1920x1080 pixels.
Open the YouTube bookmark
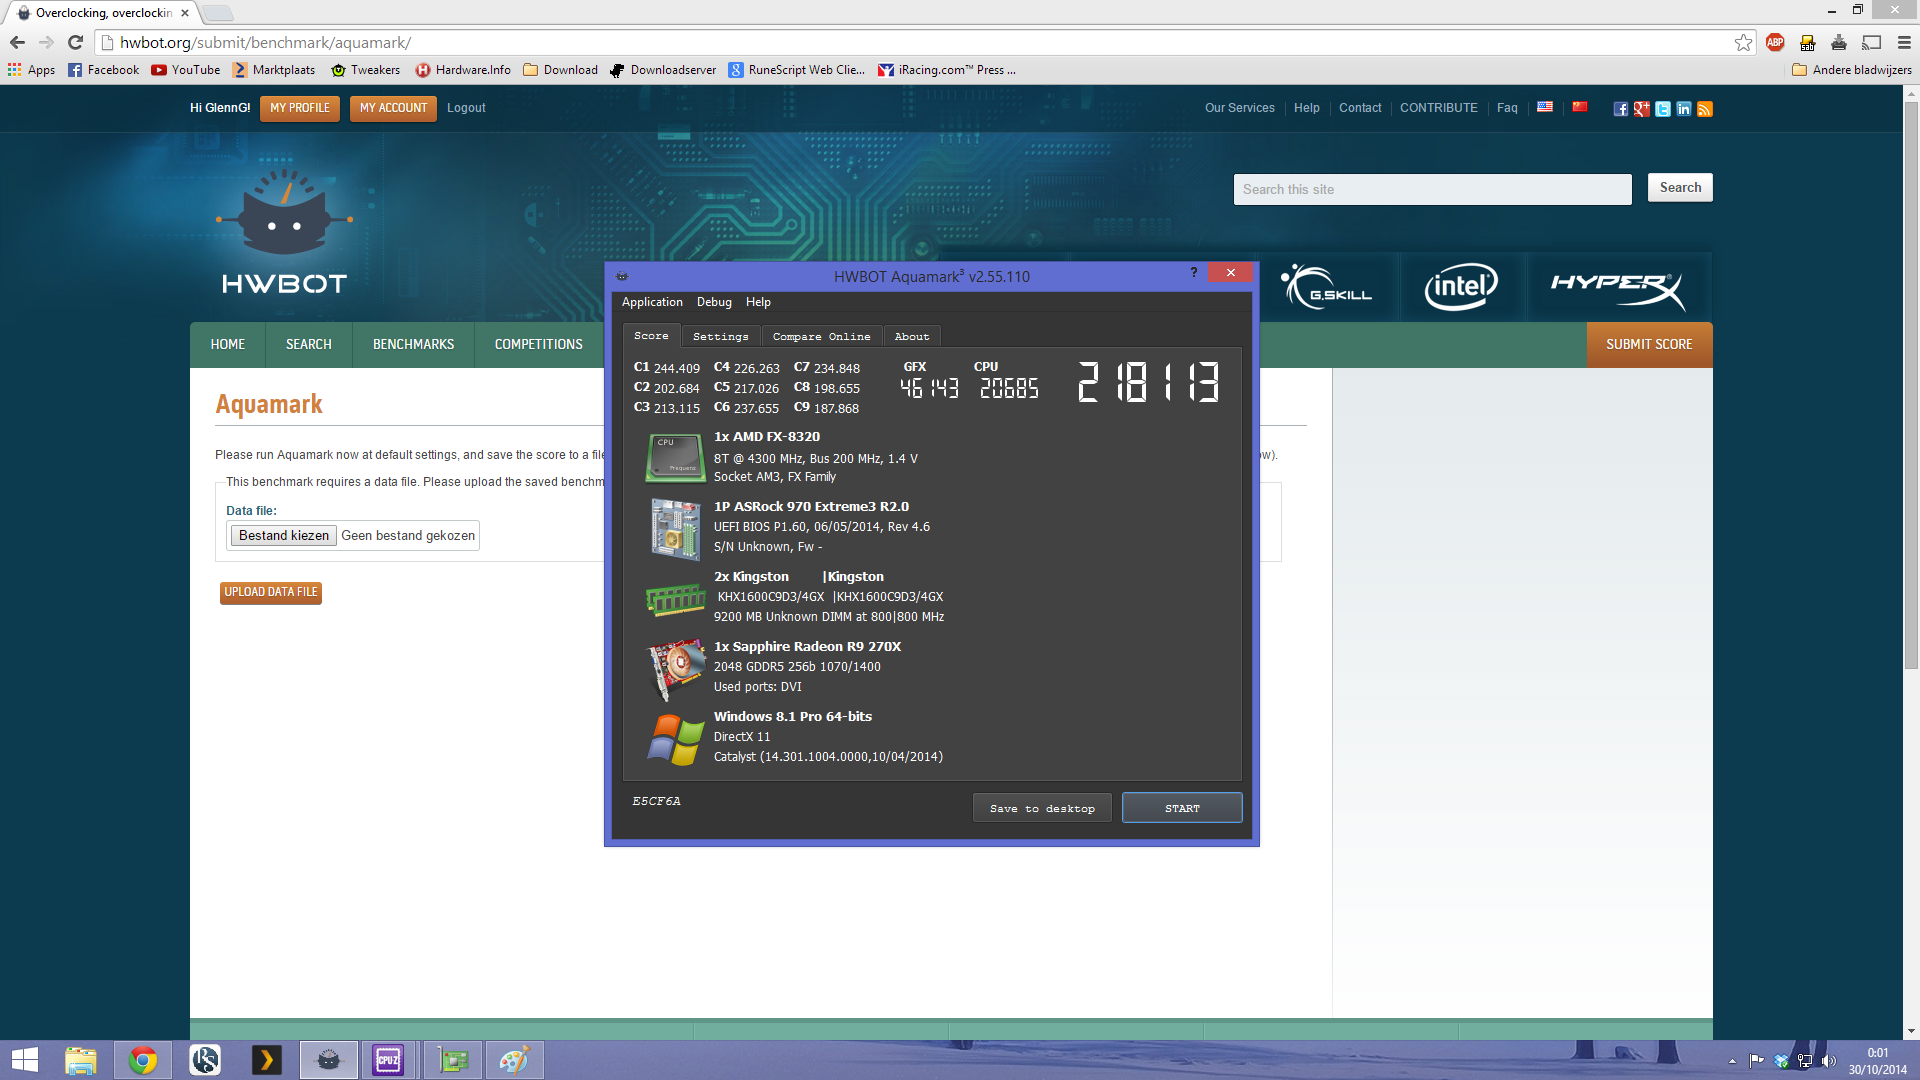coord(186,70)
